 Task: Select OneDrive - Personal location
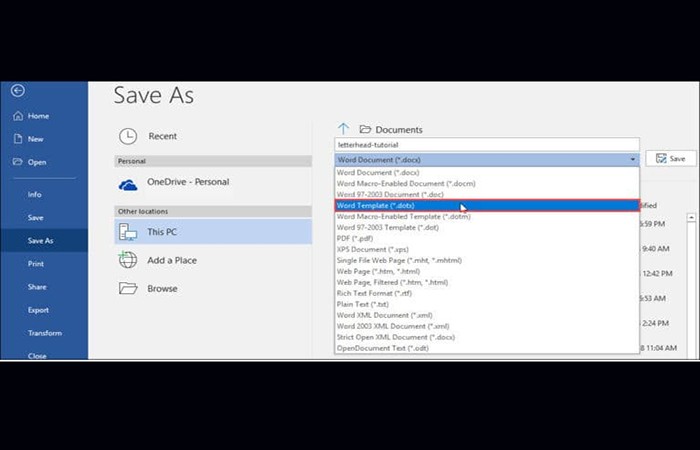point(213,184)
